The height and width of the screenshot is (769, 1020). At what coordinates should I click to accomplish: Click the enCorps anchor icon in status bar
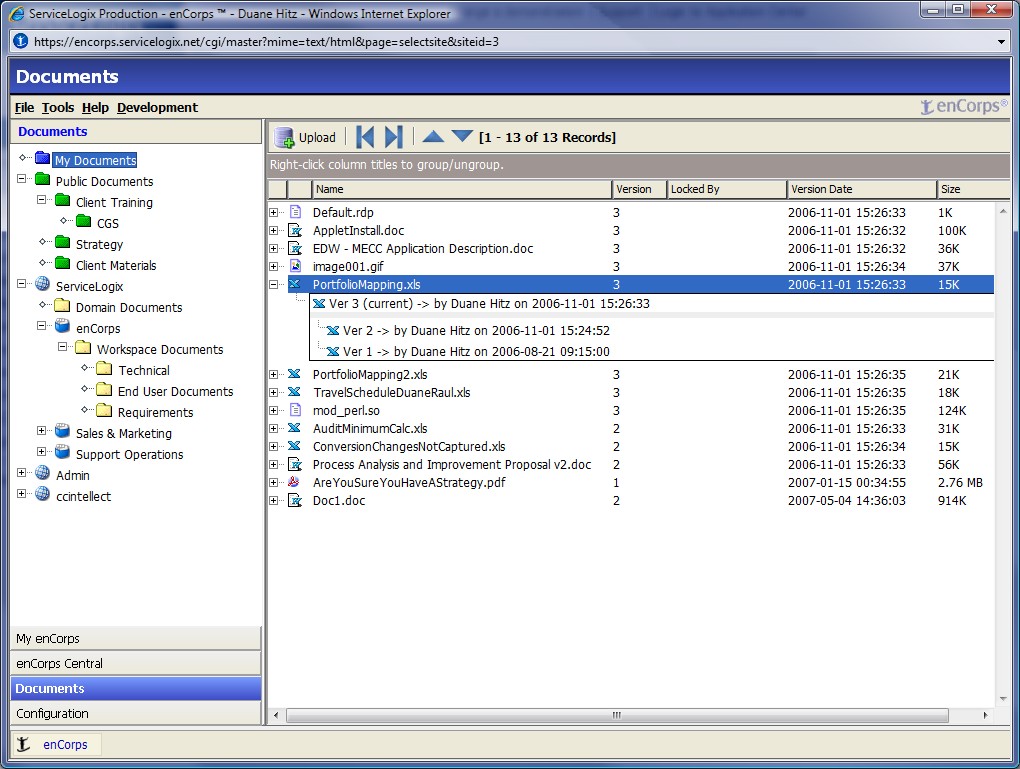(23, 744)
